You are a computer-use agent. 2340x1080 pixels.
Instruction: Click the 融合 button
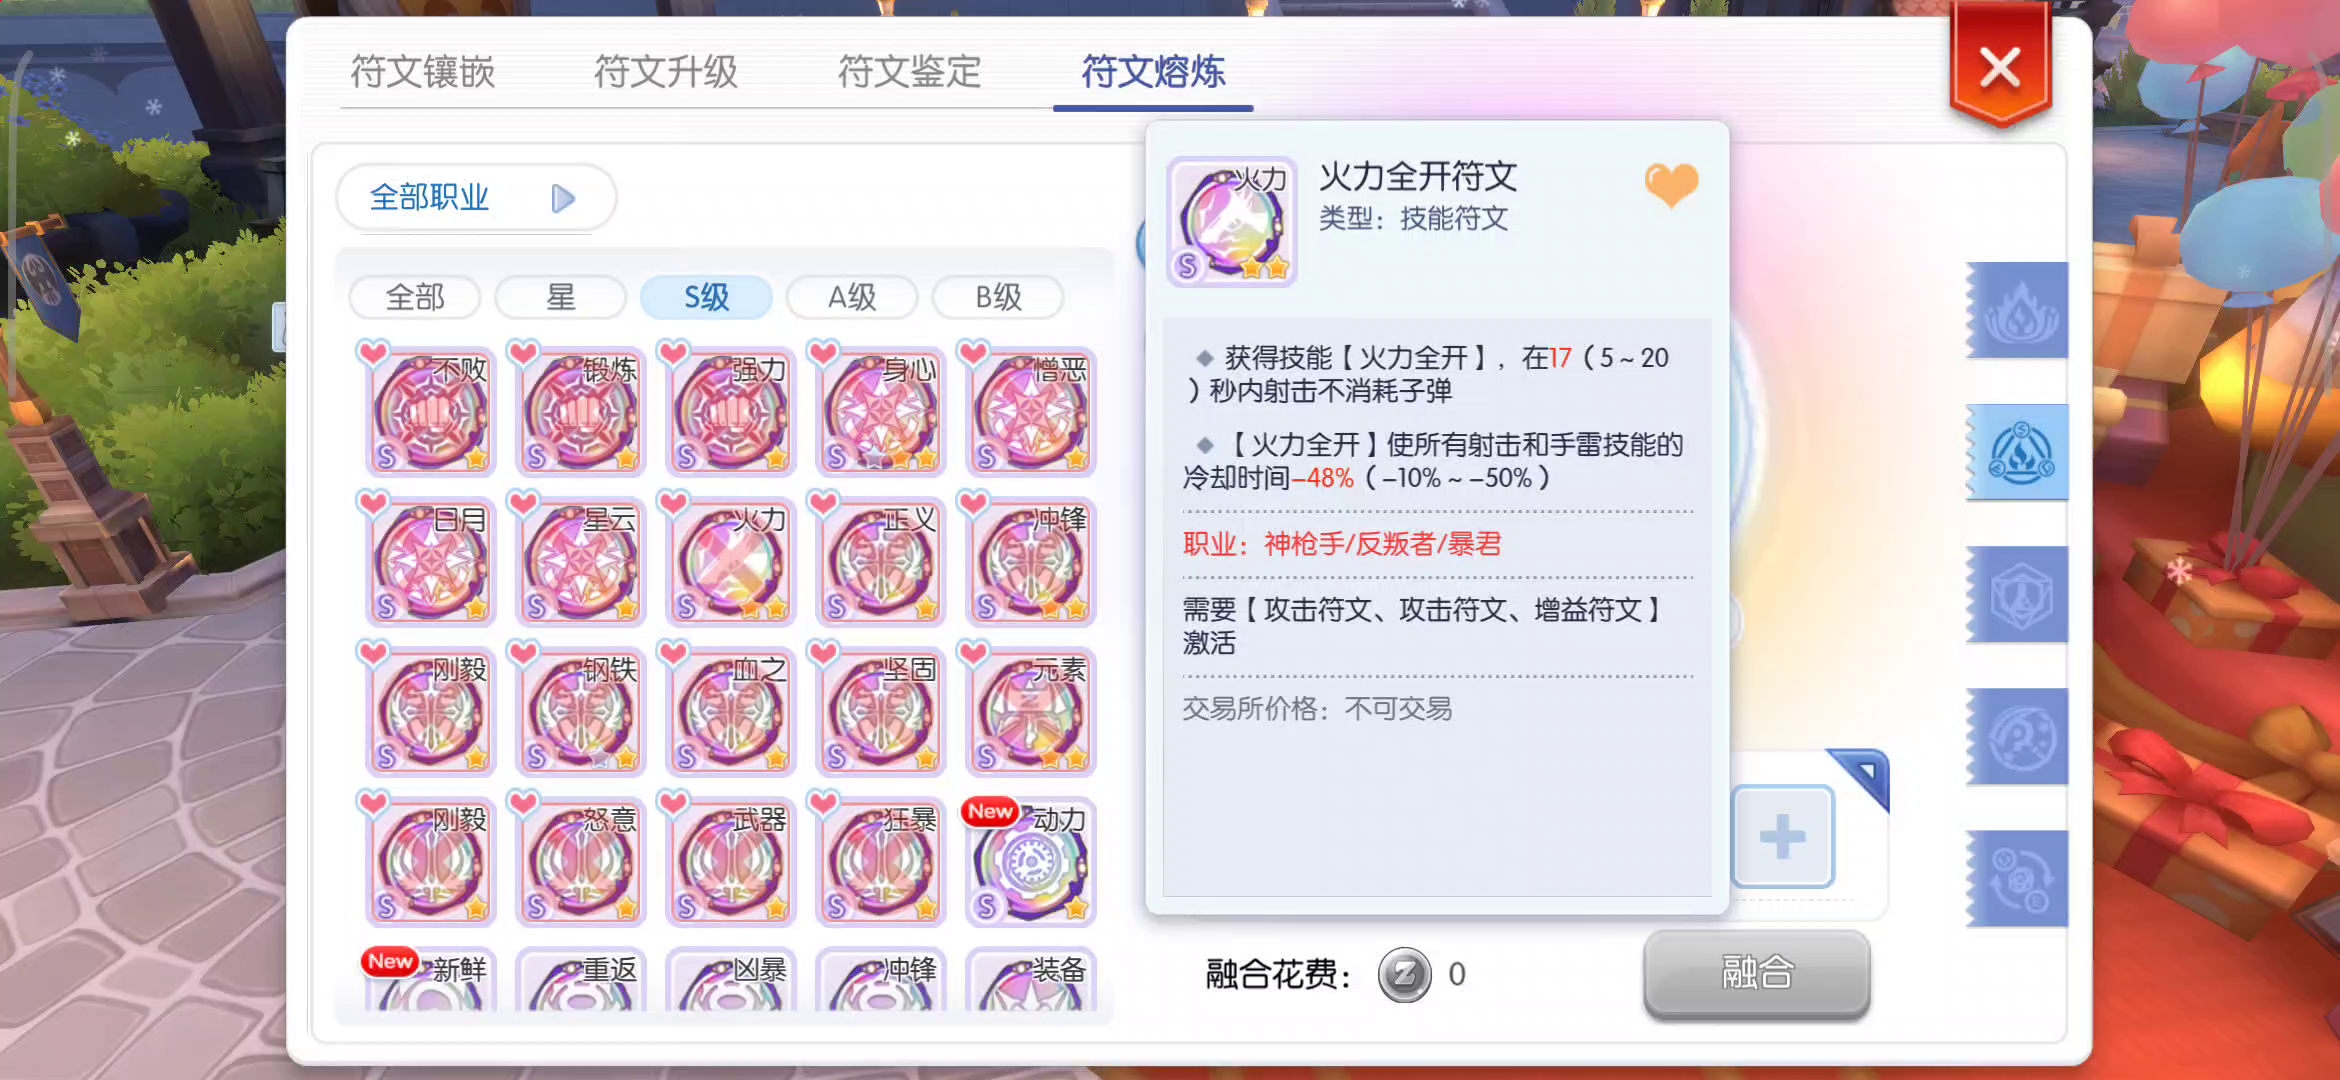[x=1757, y=973]
